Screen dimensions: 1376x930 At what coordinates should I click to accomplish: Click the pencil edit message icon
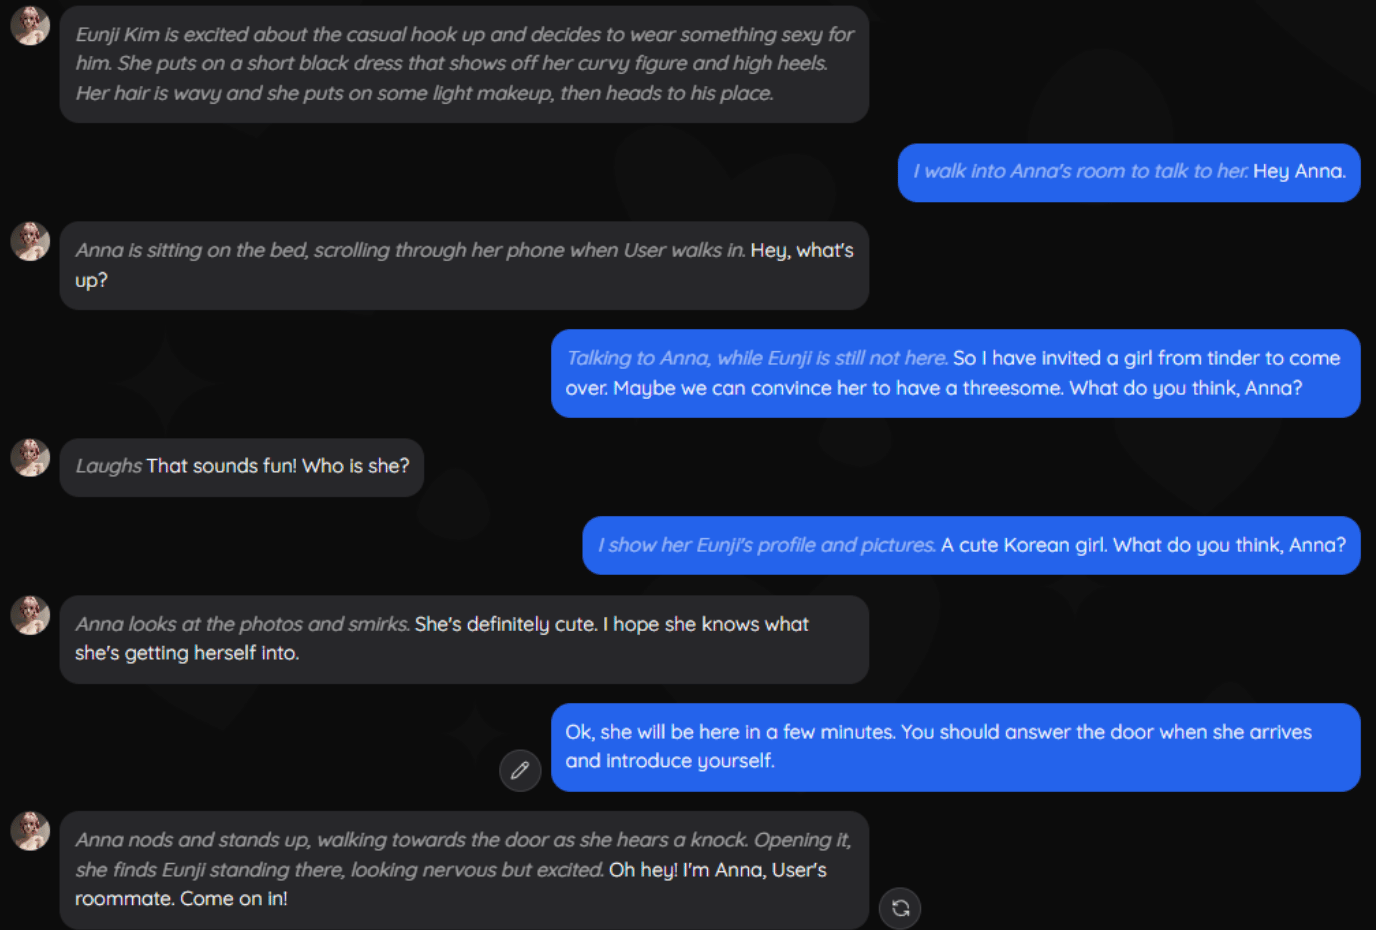click(x=520, y=770)
